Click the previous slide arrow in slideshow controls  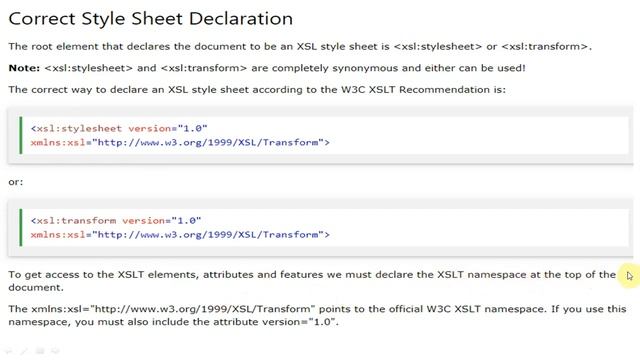click(x=9, y=351)
